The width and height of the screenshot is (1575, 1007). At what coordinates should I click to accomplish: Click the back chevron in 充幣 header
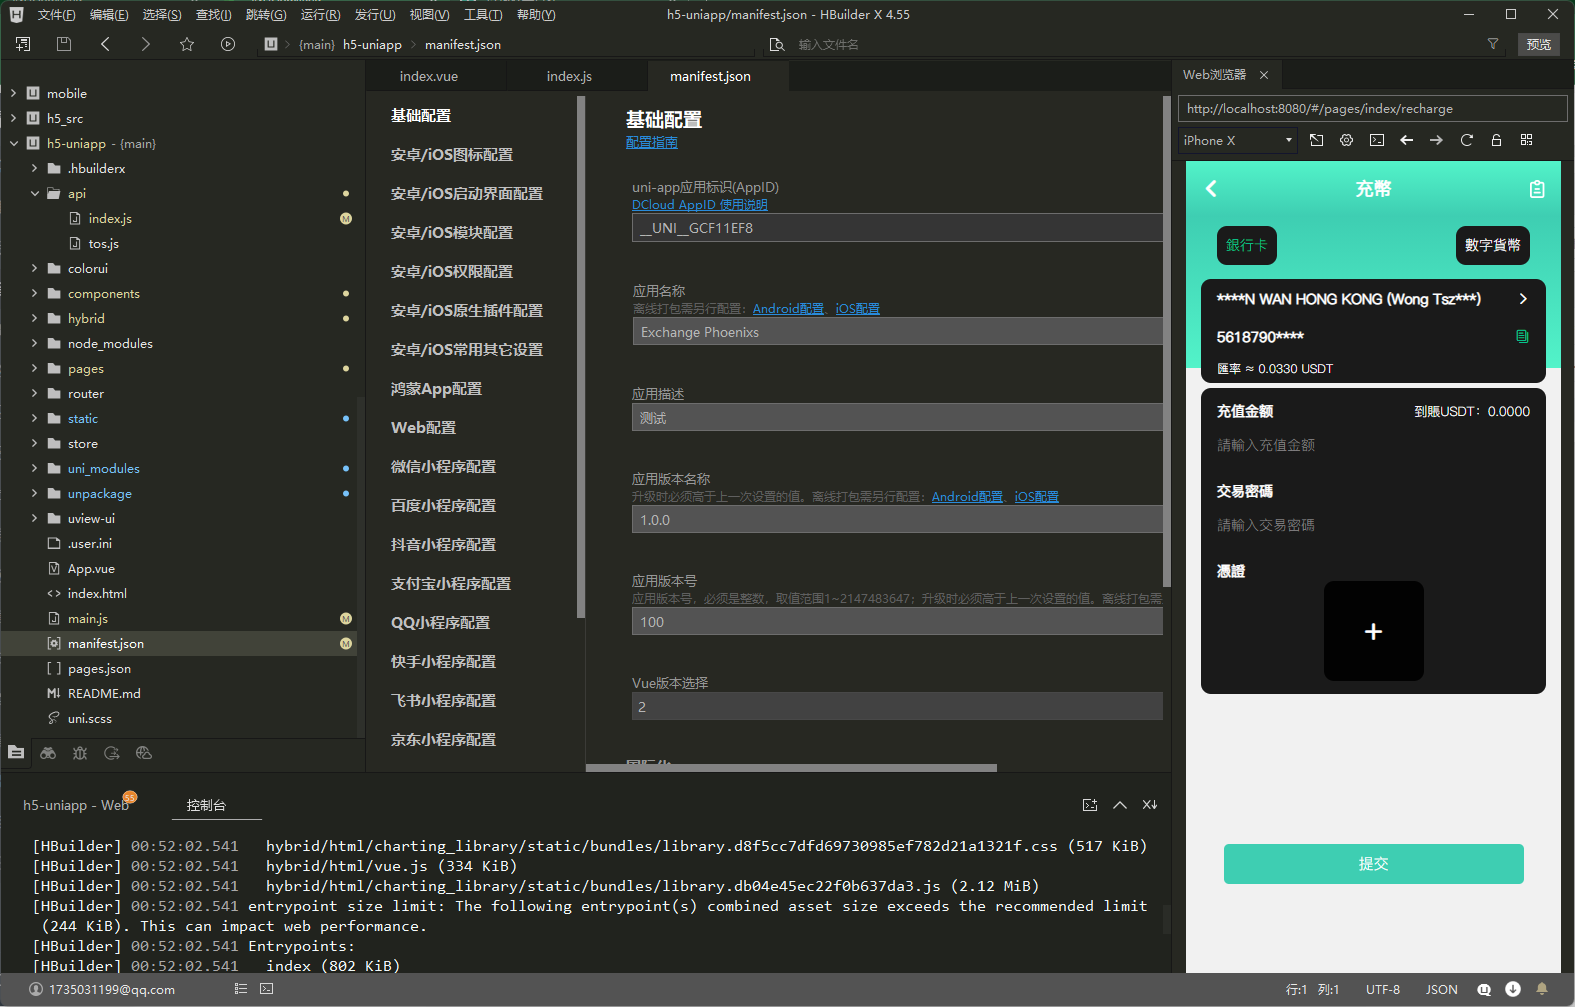click(x=1211, y=189)
